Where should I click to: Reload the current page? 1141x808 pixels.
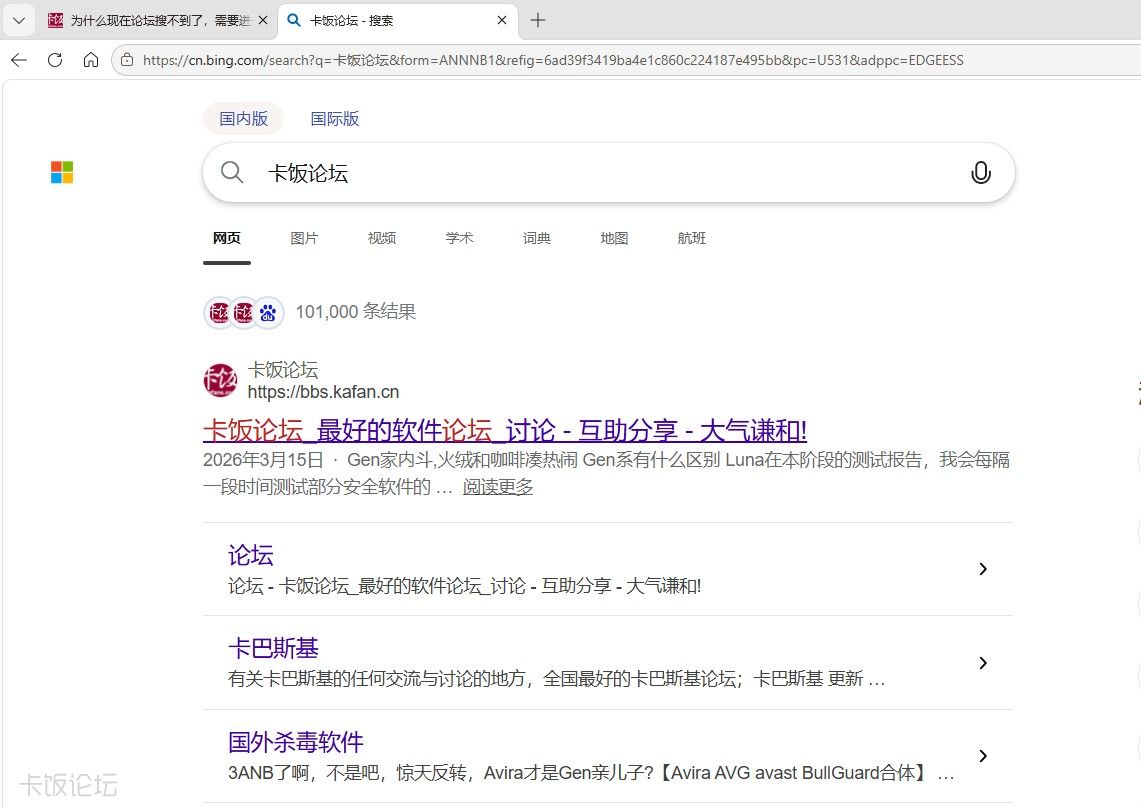click(55, 60)
